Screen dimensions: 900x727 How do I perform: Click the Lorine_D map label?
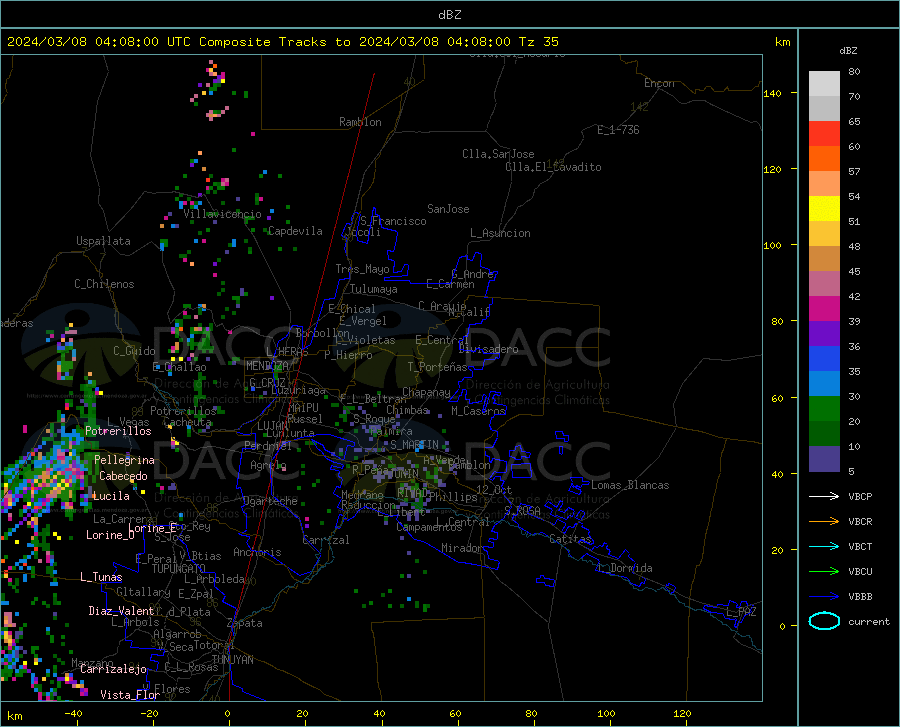tap(110, 535)
